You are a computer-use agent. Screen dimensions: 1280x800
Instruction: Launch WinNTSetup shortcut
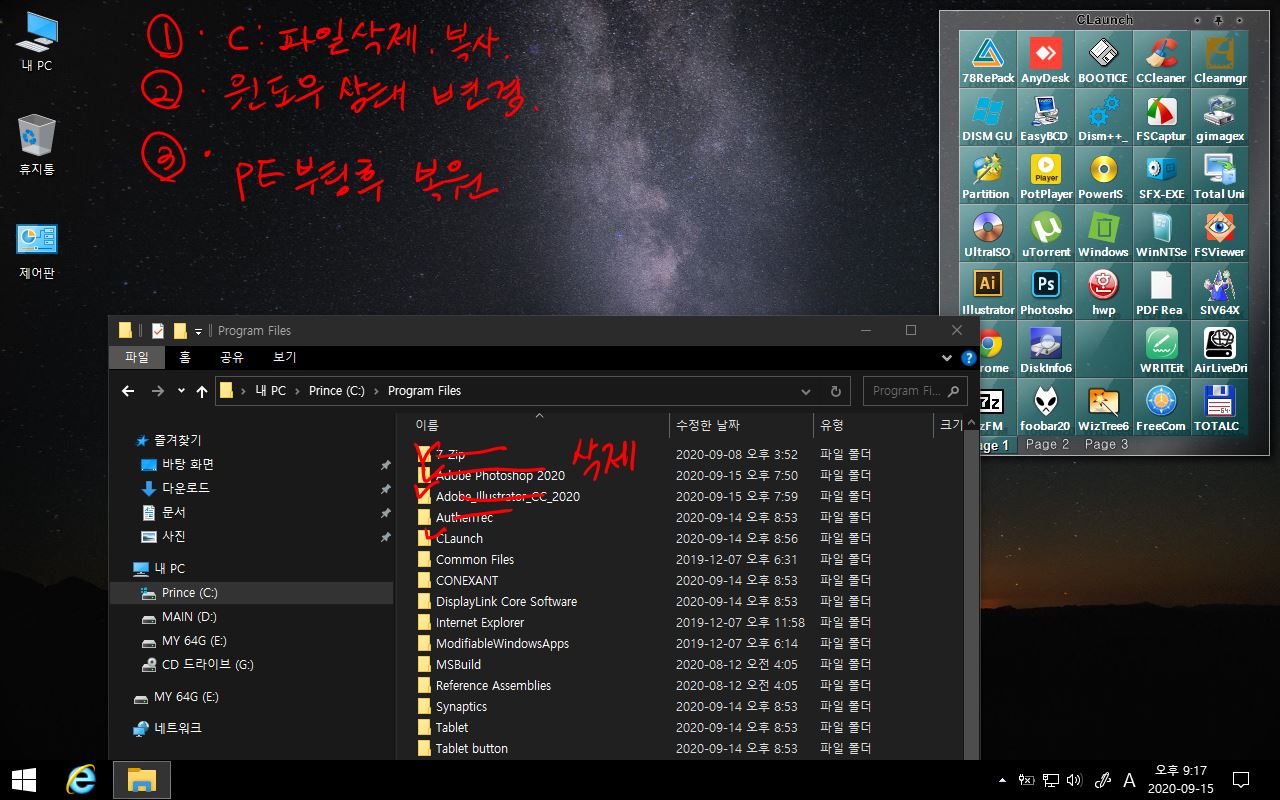(1162, 233)
